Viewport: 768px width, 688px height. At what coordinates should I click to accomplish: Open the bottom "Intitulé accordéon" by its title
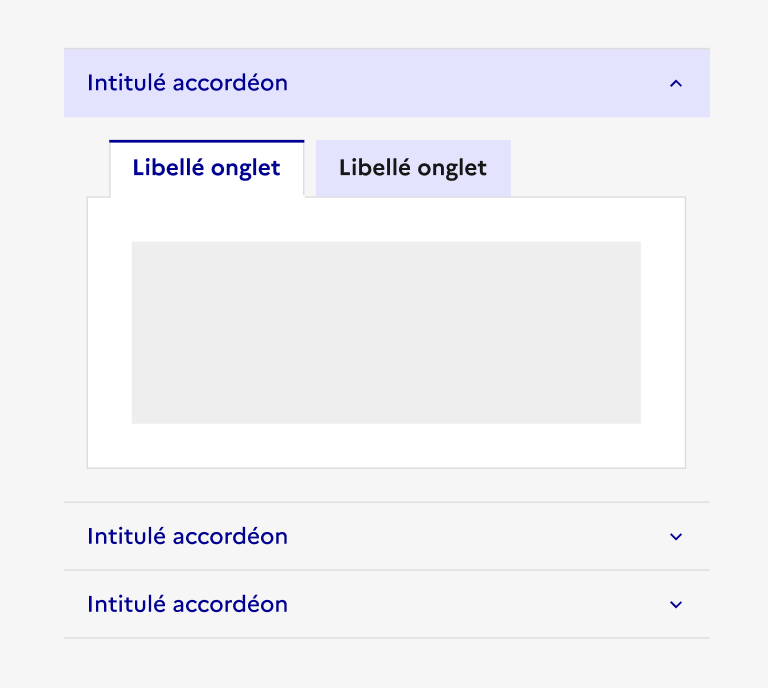click(187, 604)
